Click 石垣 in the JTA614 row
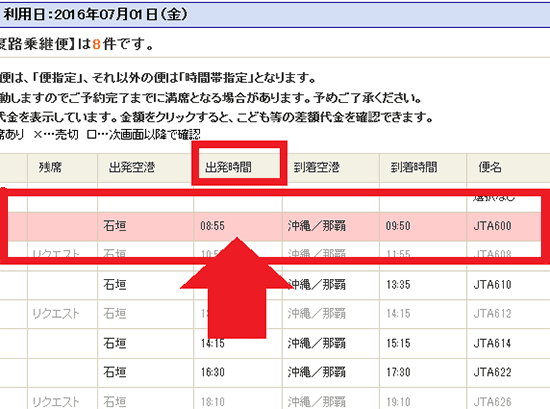Screen dimensions: 550x409 click(x=115, y=343)
